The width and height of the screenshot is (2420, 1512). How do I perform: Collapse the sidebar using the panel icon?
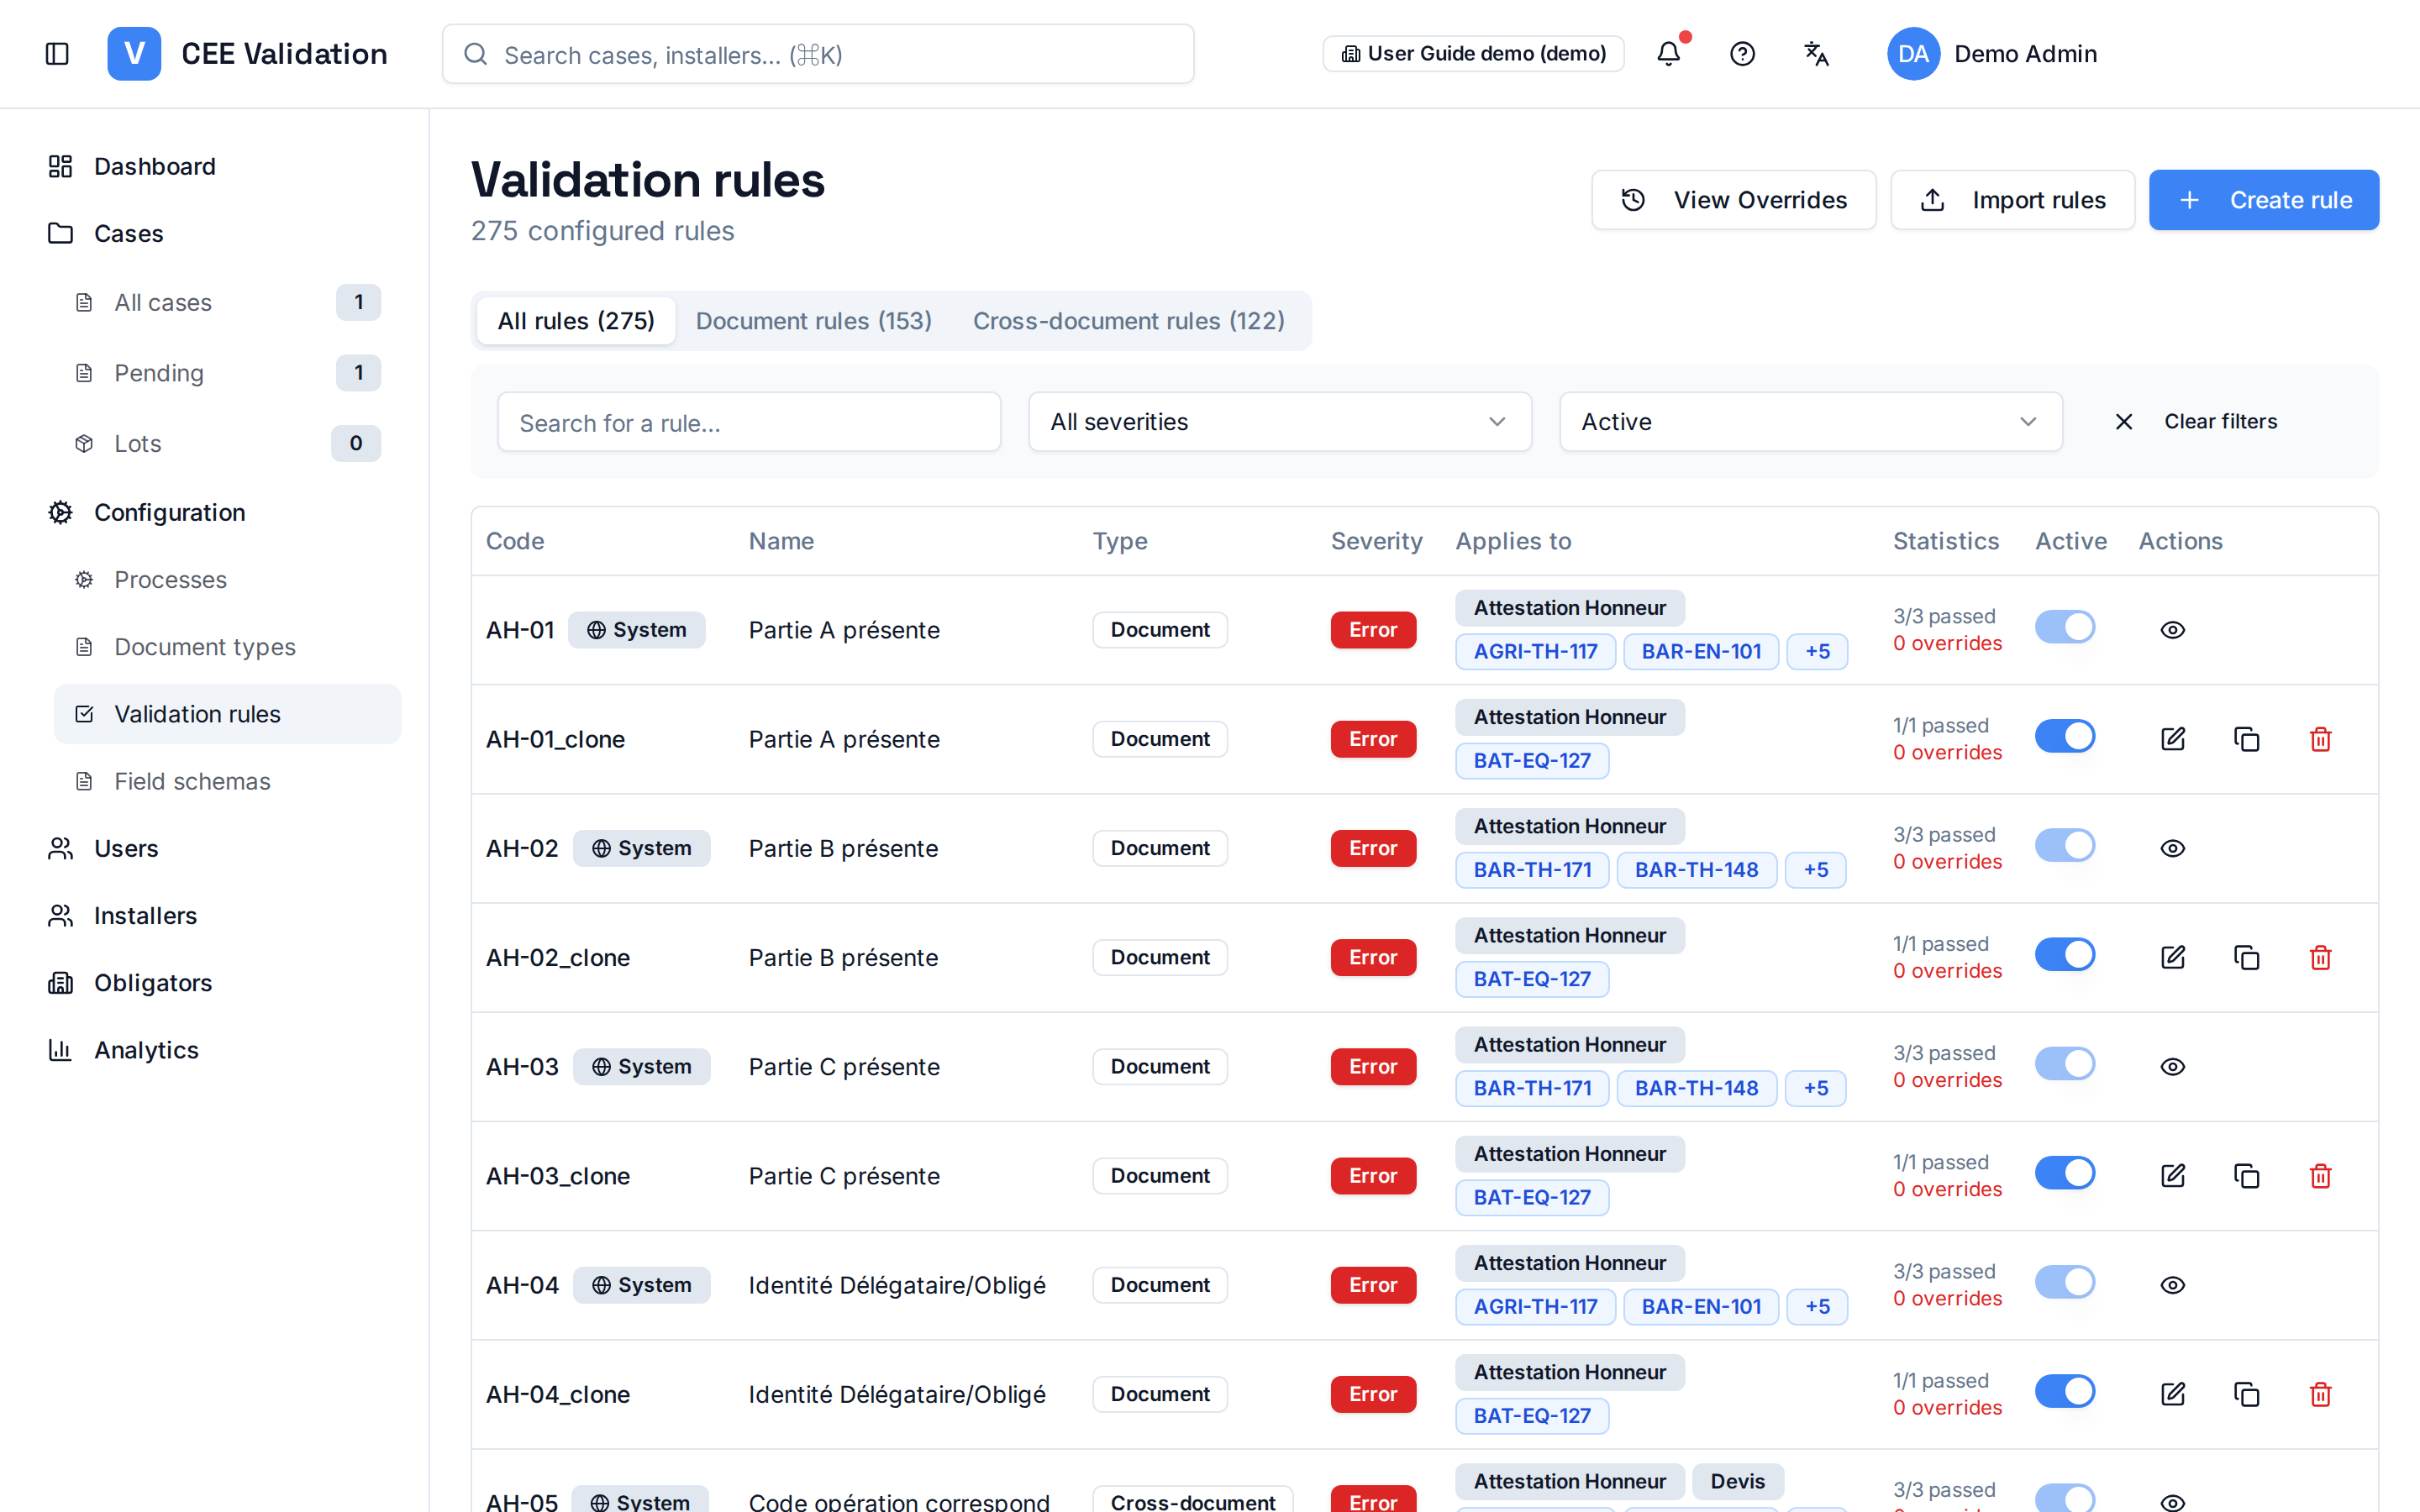(x=57, y=54)
